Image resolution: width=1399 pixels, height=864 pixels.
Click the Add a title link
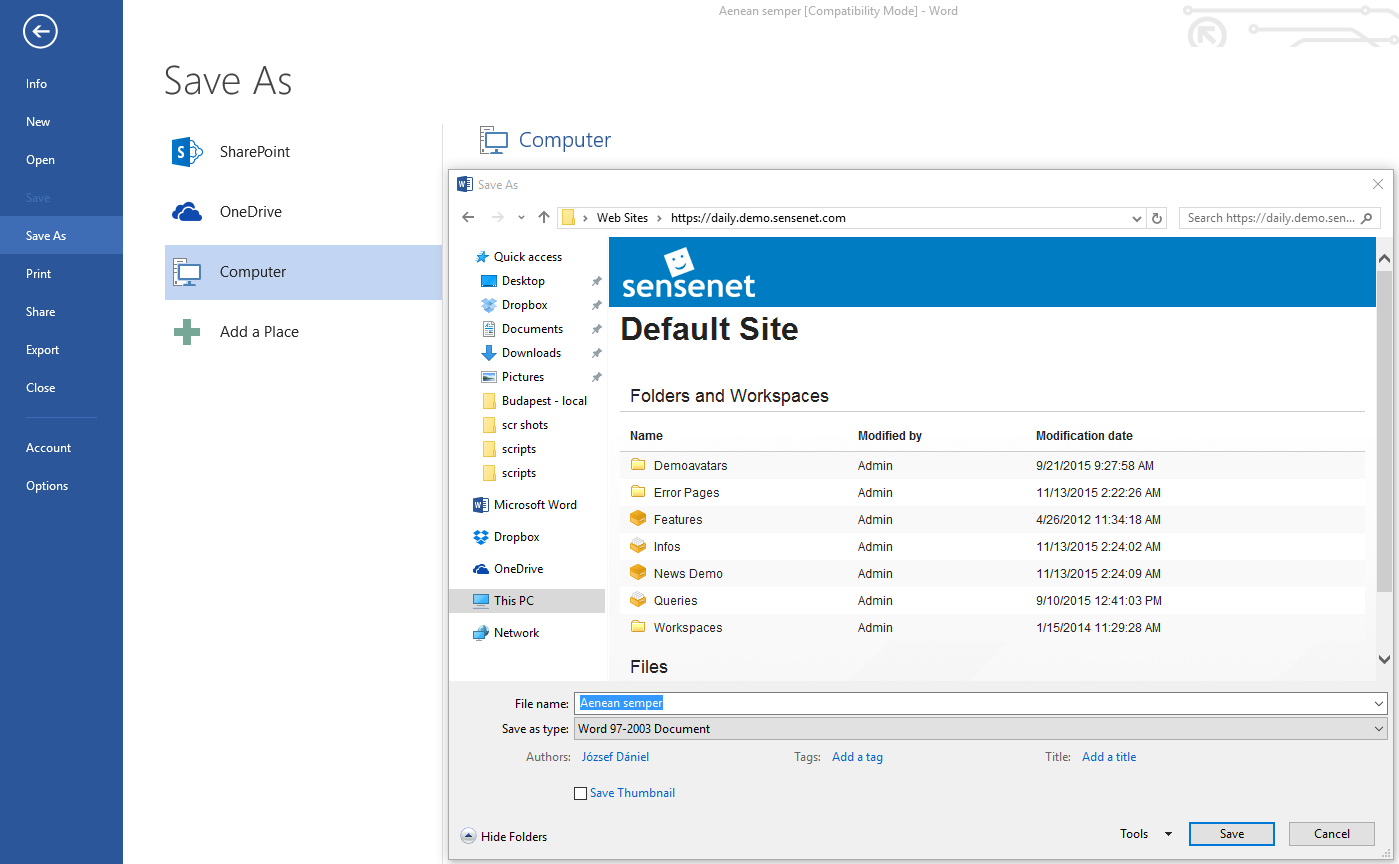(1109, 757)
